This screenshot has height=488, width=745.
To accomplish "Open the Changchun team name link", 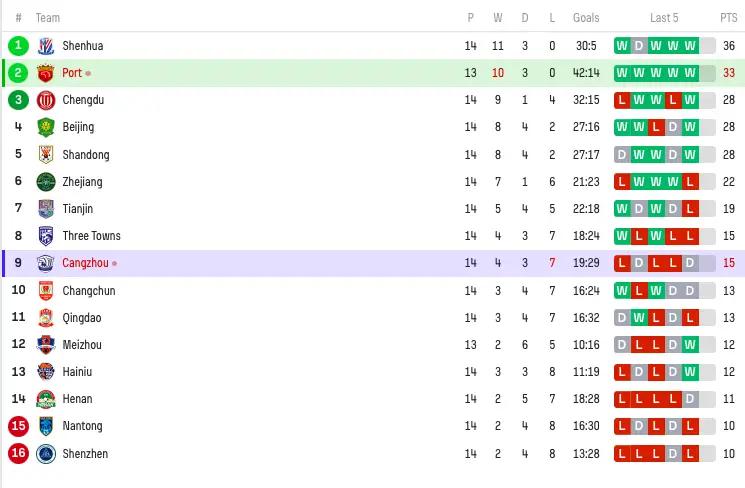I will click(x=89, y=291).
